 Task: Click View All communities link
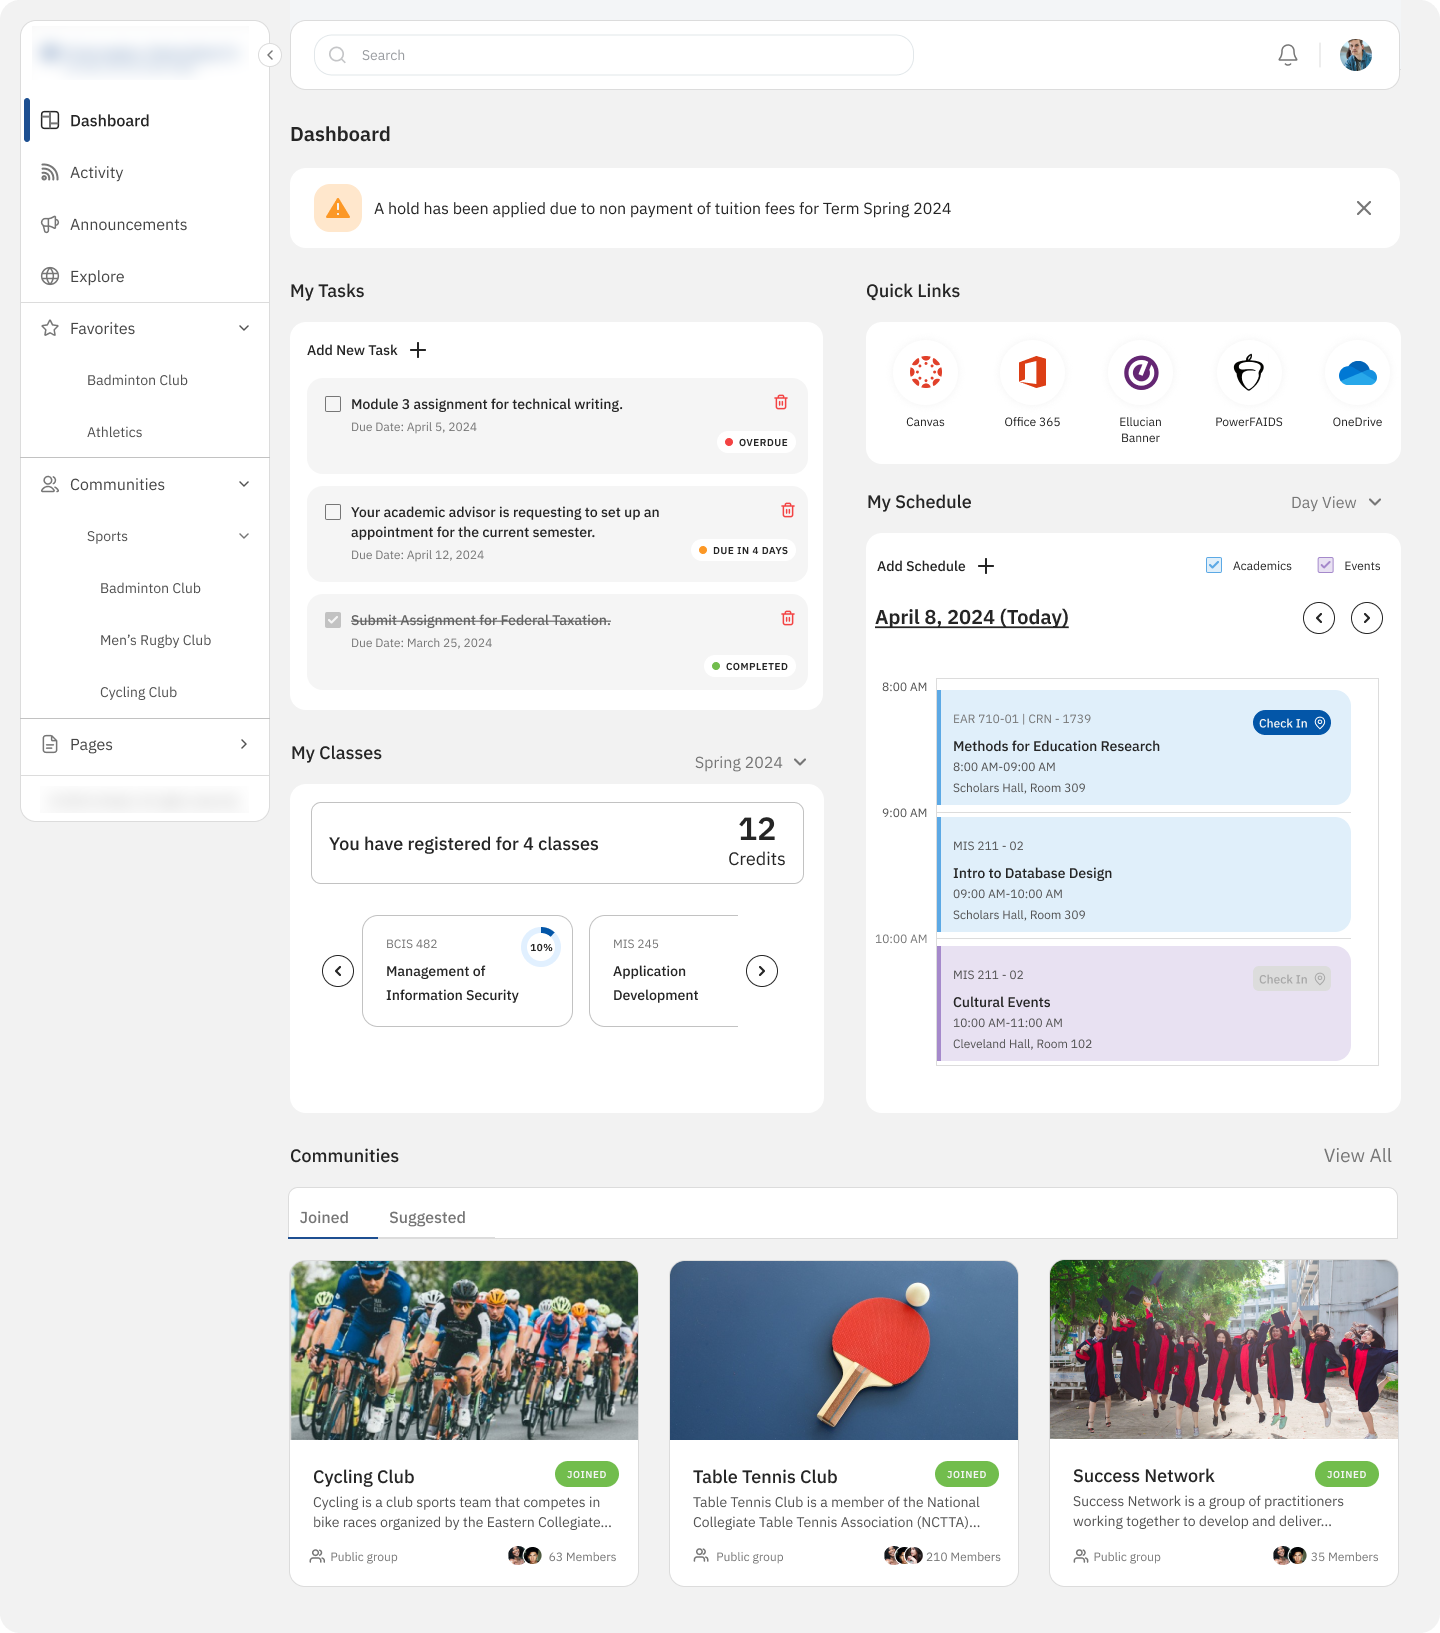1357,1155
